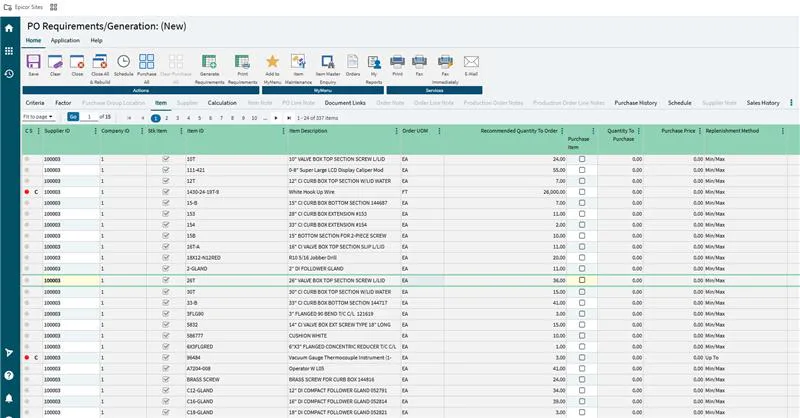The width and height of the screenshot is (800, 418).
Task: Switch to the Calculation tab
Action: pyautogui.click(x=222, y=103)
